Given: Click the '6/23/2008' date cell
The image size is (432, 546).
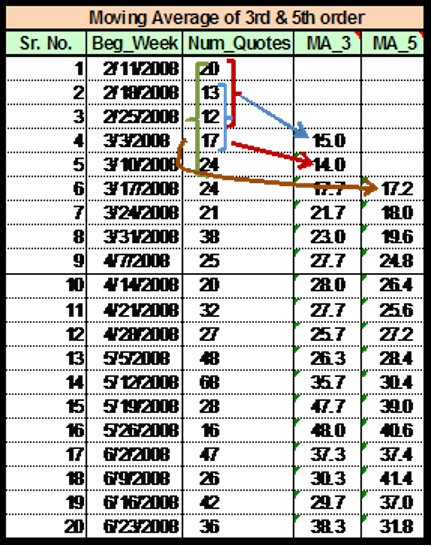Looking at the screenshot, I should click(x=134, y=526).
